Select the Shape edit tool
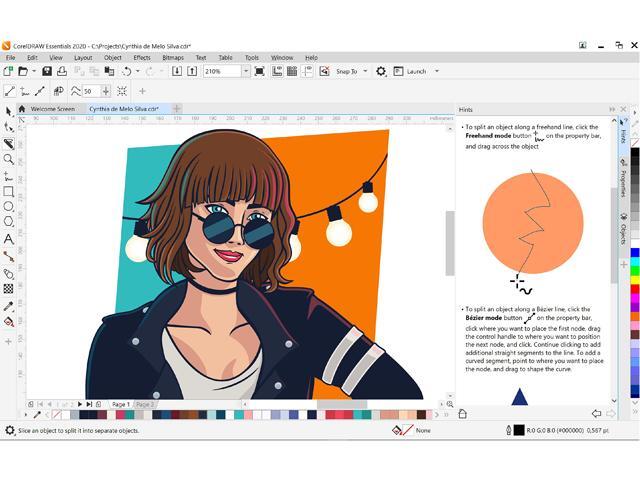Screen dimensions: 640x480 click(x=8, y=127)
